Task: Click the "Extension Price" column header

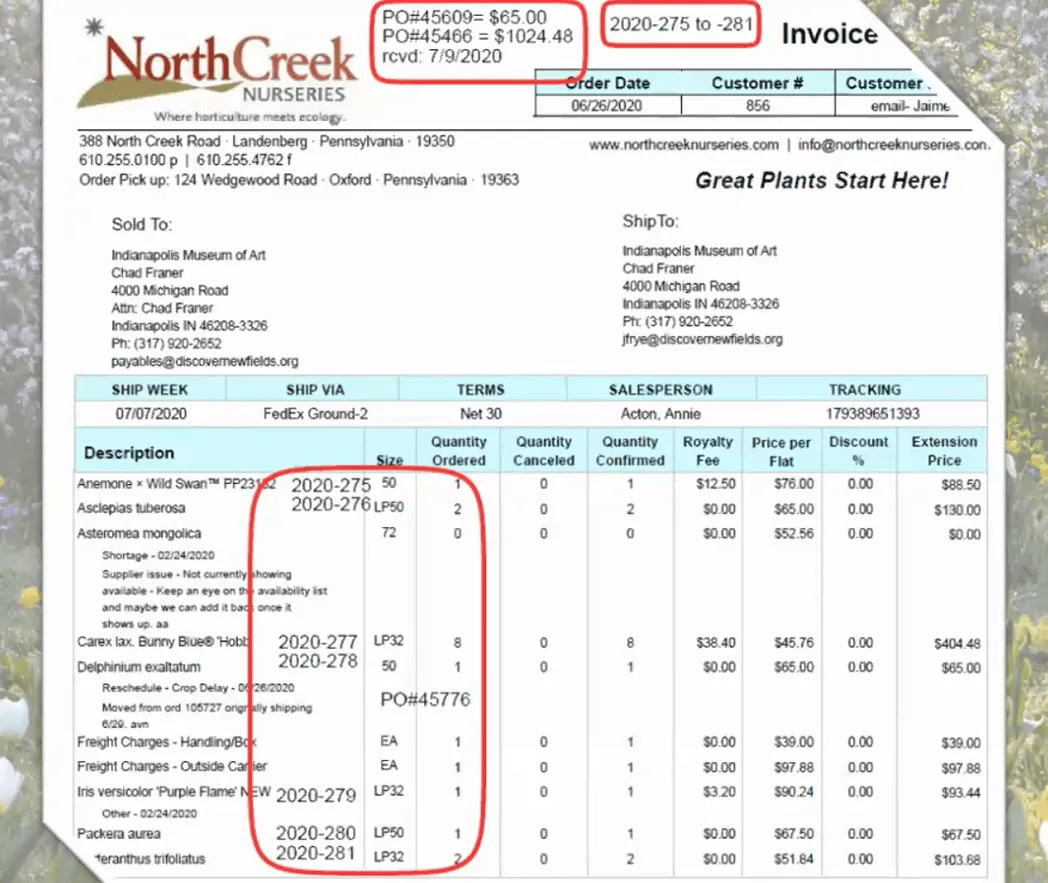Action: pos(944,451)
